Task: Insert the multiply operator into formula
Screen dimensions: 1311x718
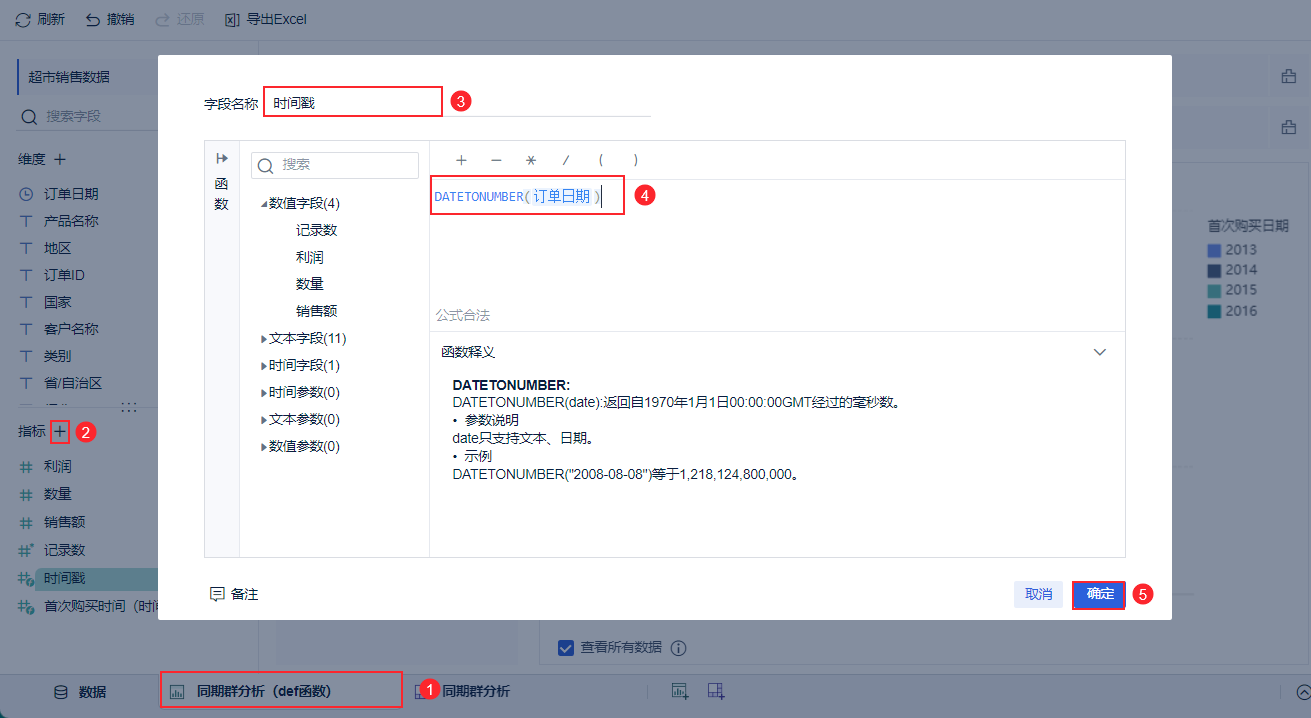Action: (x=531, y=160)
